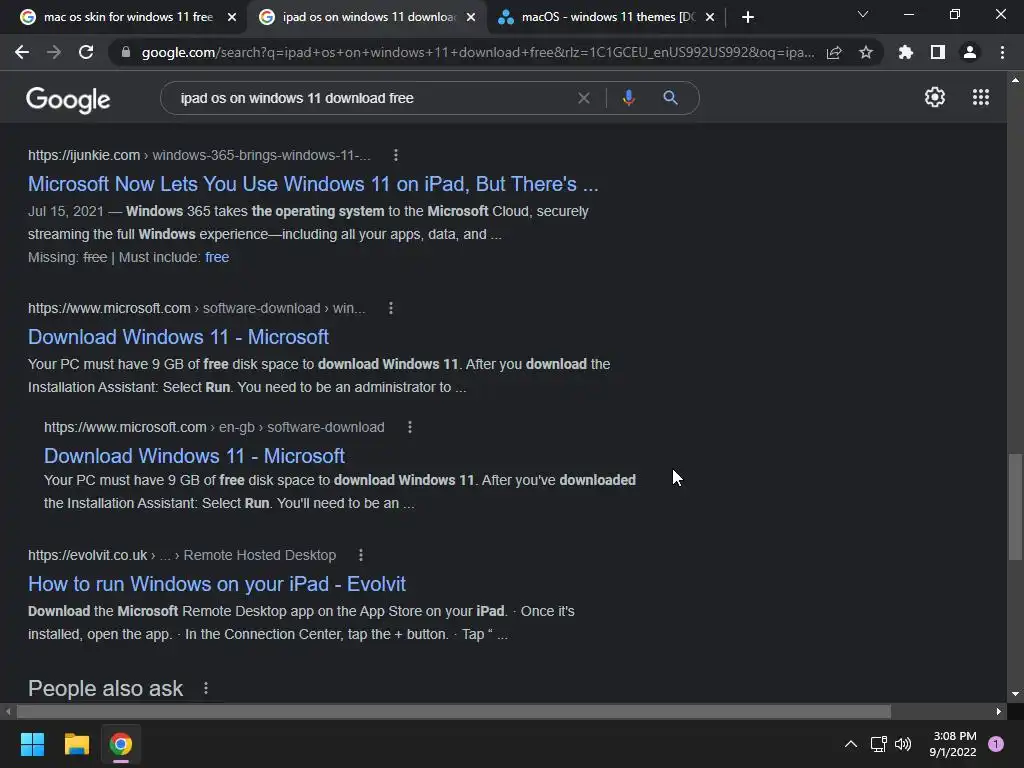
Task: Clear the Google search box text
Action: point(584,98)
